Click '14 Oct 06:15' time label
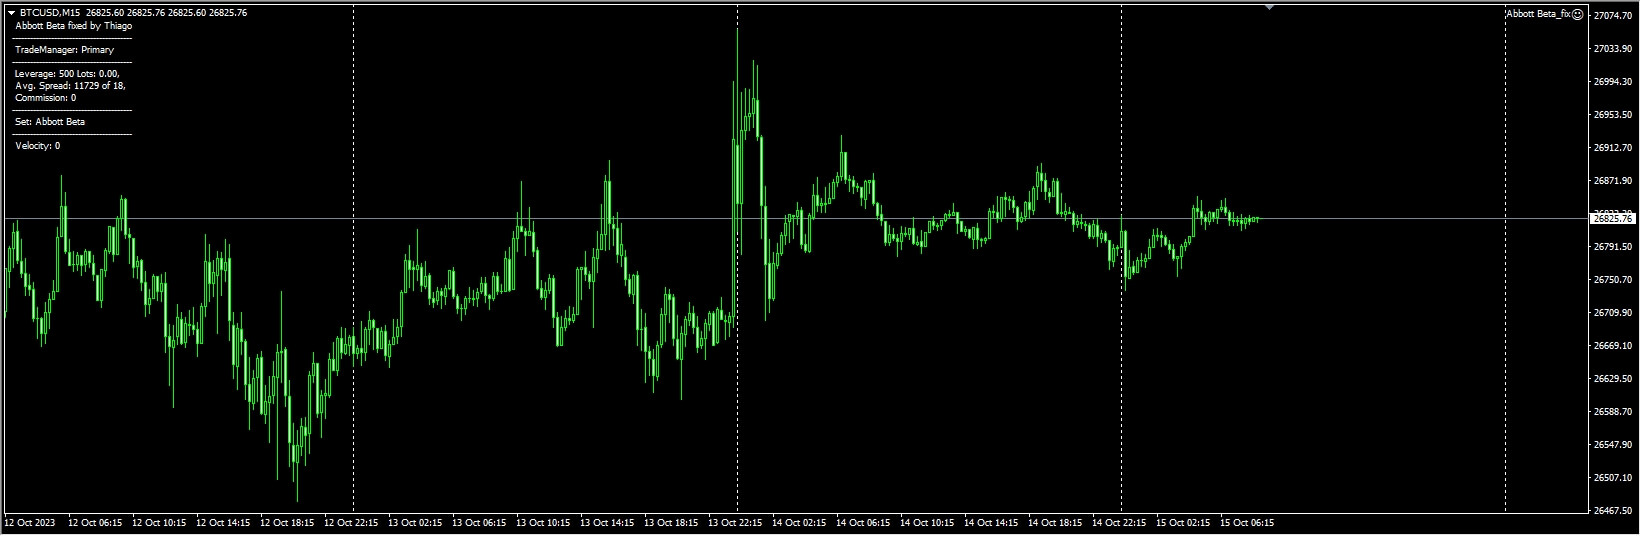The image size is (1641, 536). [x=863, y=522]
